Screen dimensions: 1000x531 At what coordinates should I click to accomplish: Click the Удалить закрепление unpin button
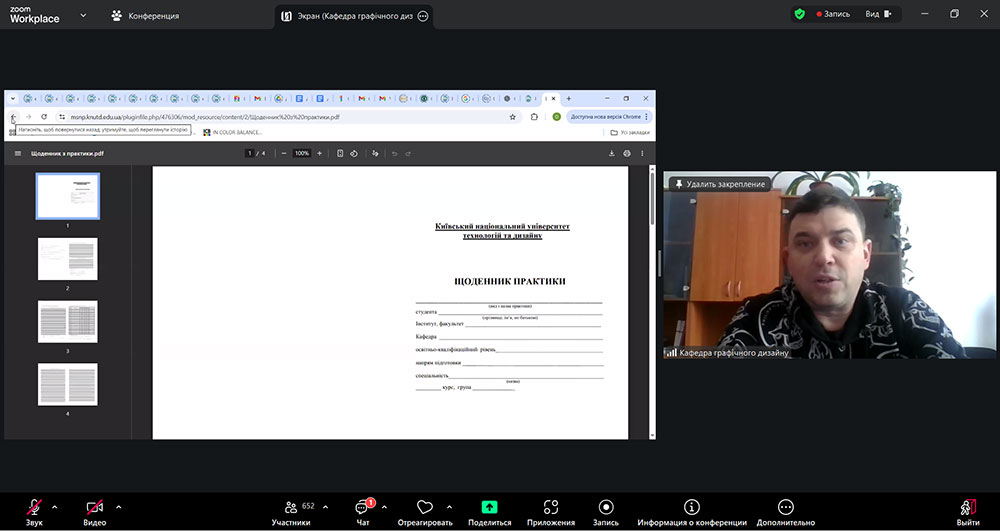point(719,184)
